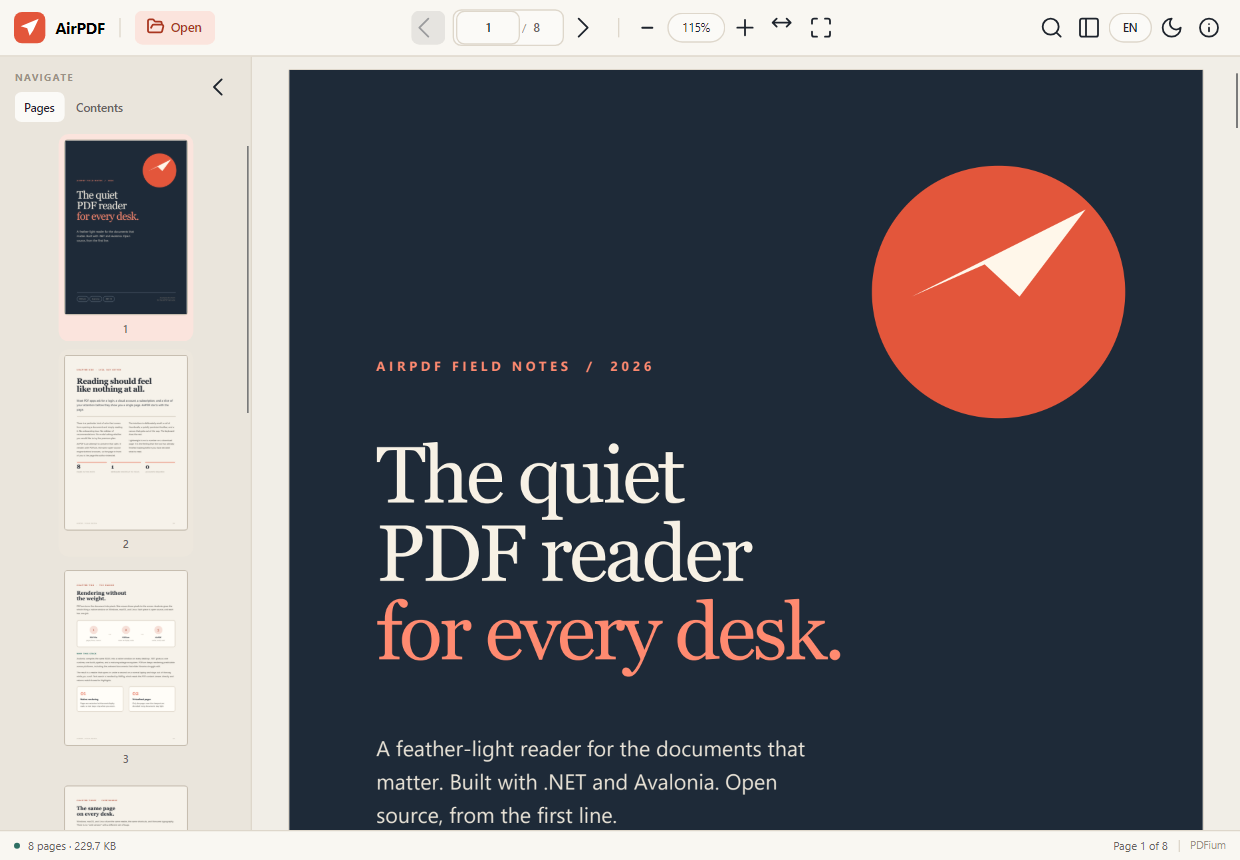Open the partially visible page 4 thumbnail
This screenshot has height=860, width=1240.
click(126, 807)
